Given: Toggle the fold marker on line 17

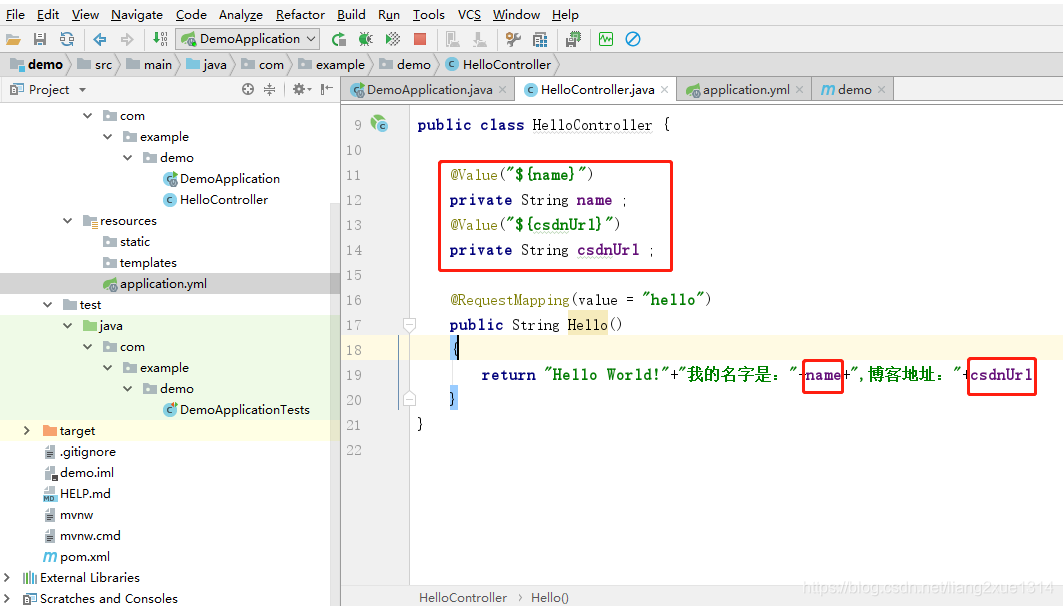Looking at the screenshot, I should 409,325.
